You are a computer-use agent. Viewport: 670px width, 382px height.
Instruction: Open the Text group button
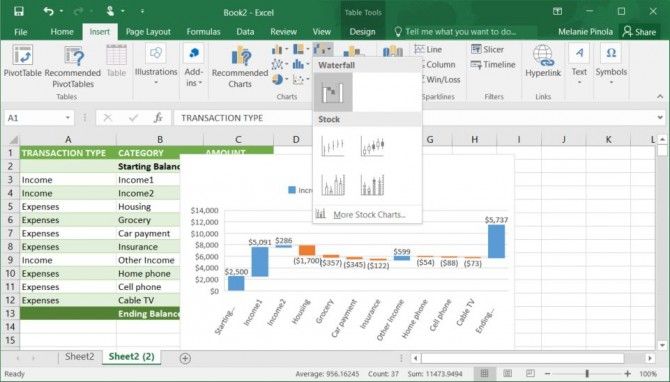[x=579, y=64]
